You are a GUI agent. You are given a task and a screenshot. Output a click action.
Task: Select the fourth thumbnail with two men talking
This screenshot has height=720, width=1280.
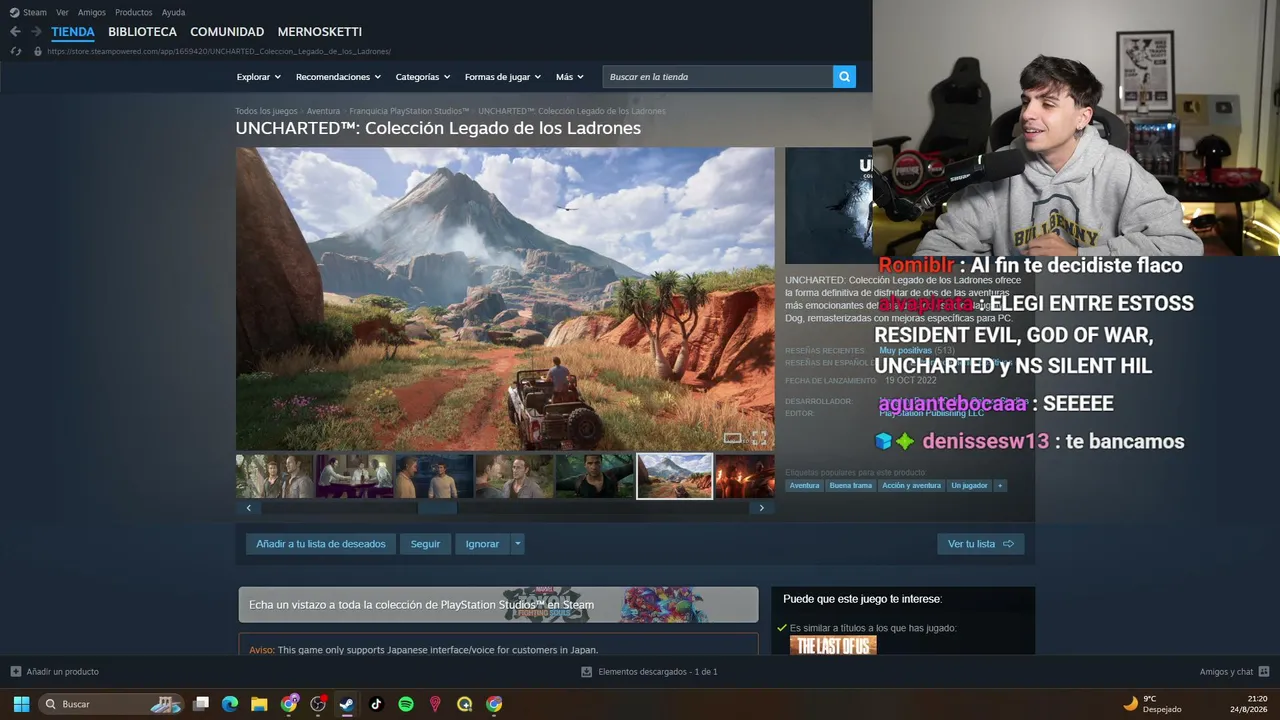[x=514, y=476]
